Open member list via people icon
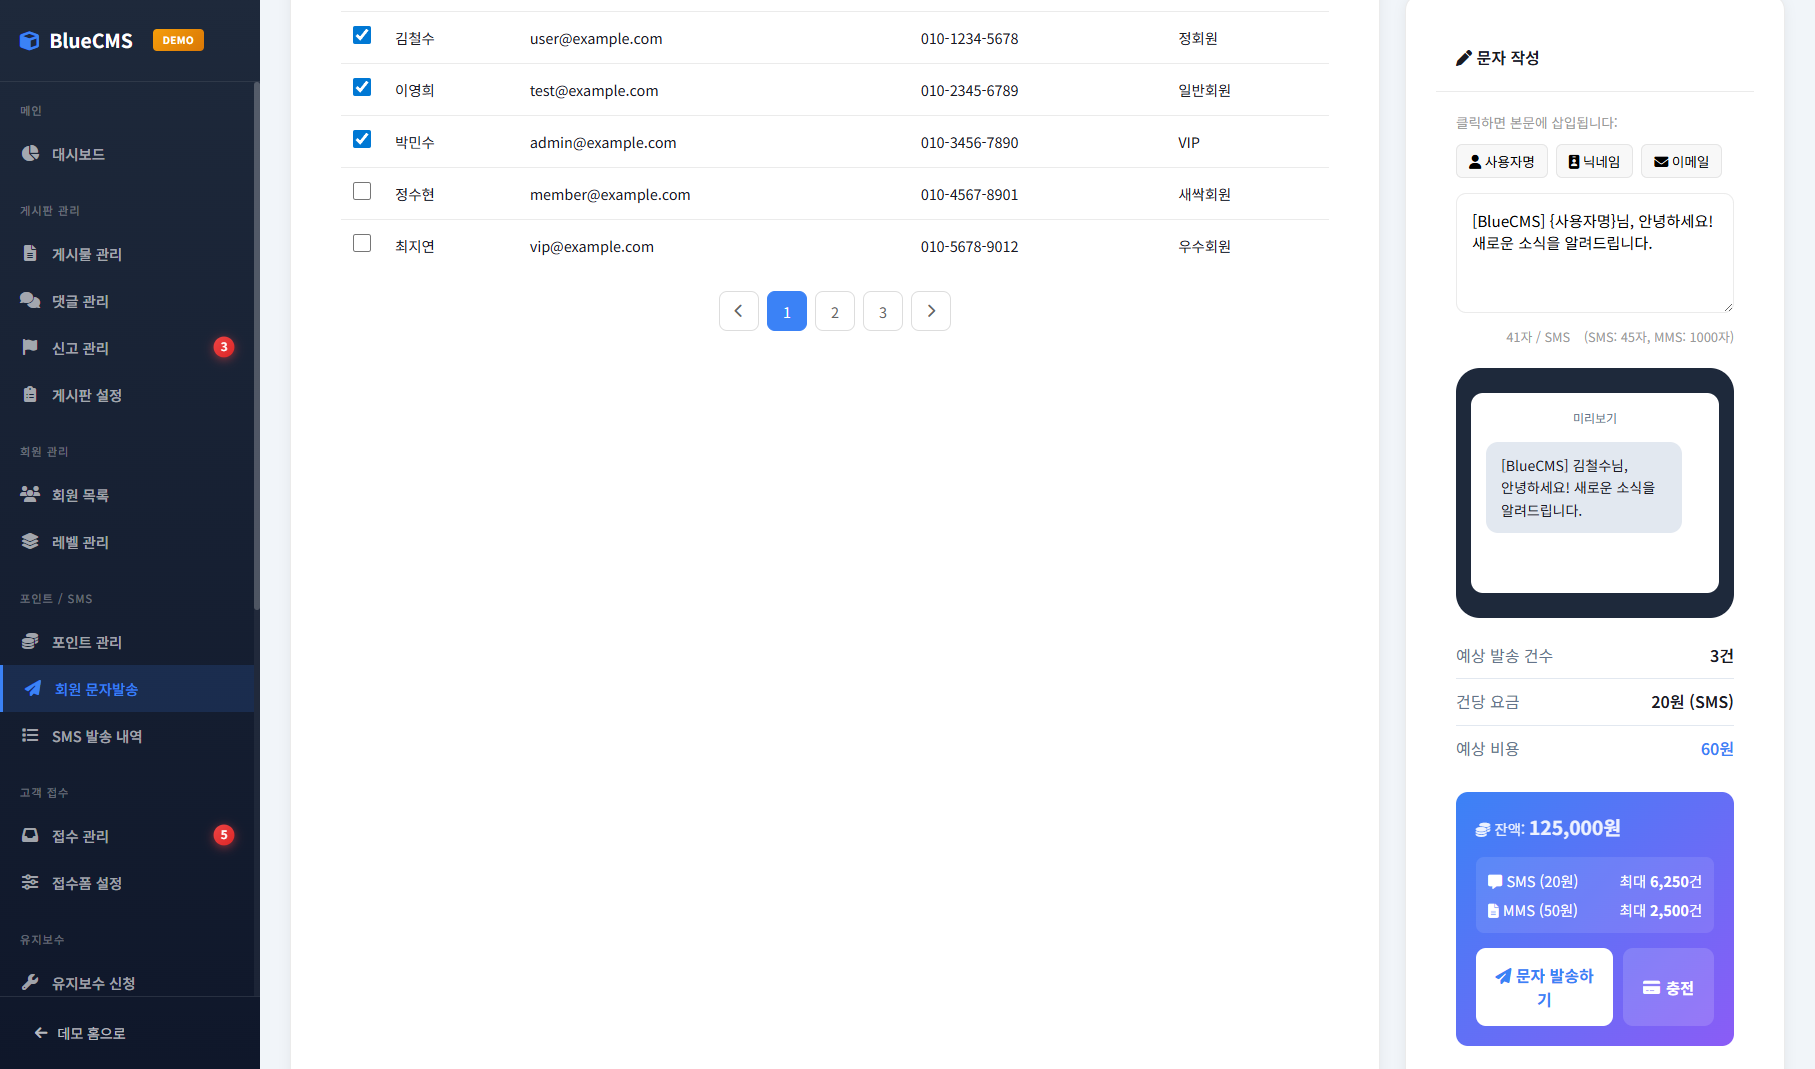 coord(30,494)
